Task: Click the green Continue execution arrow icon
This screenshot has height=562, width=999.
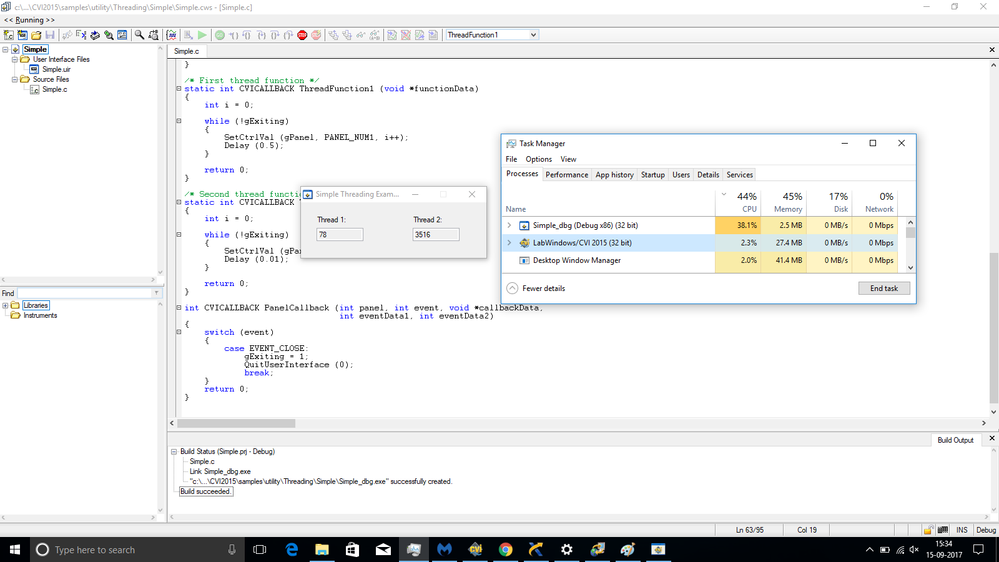Action: (202, 35)
